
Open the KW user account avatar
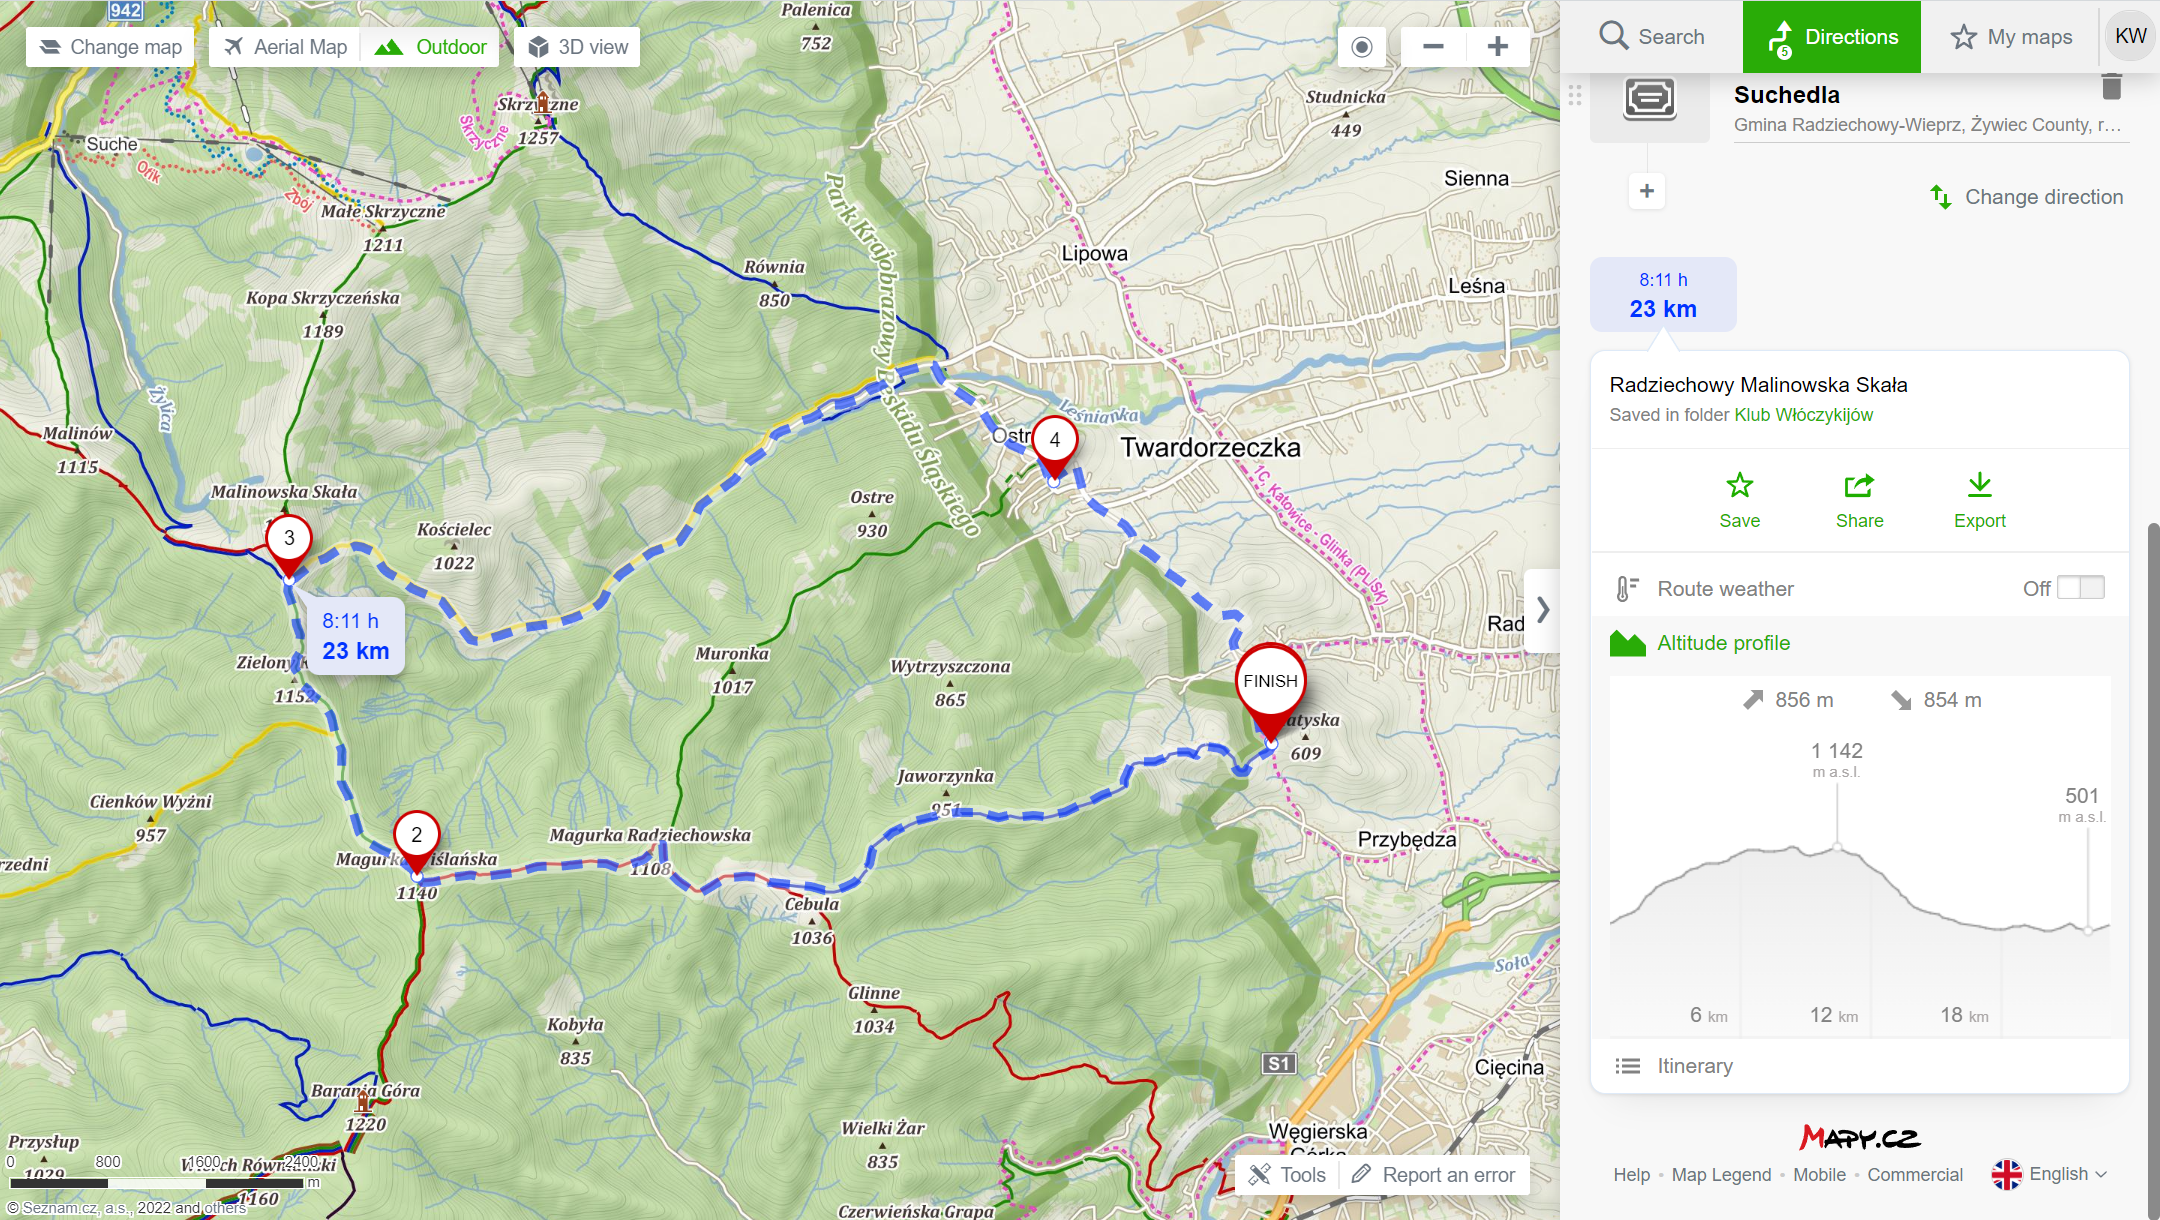click(2130, 36)
